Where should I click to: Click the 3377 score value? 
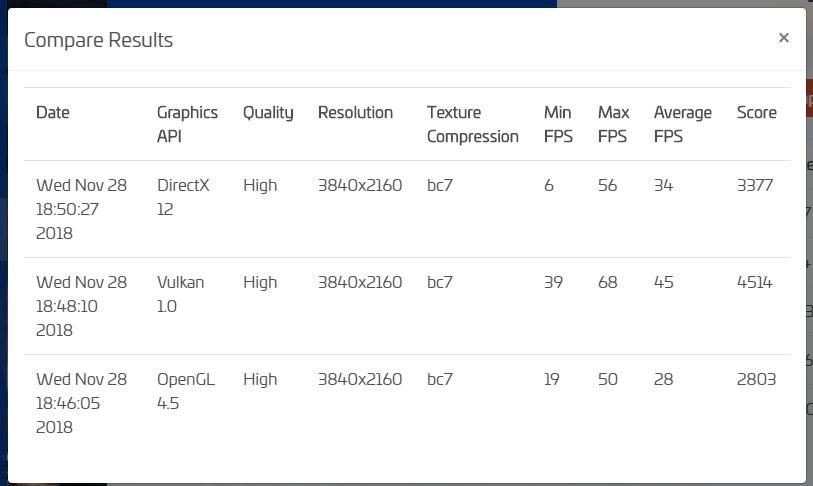click(755, 186)
